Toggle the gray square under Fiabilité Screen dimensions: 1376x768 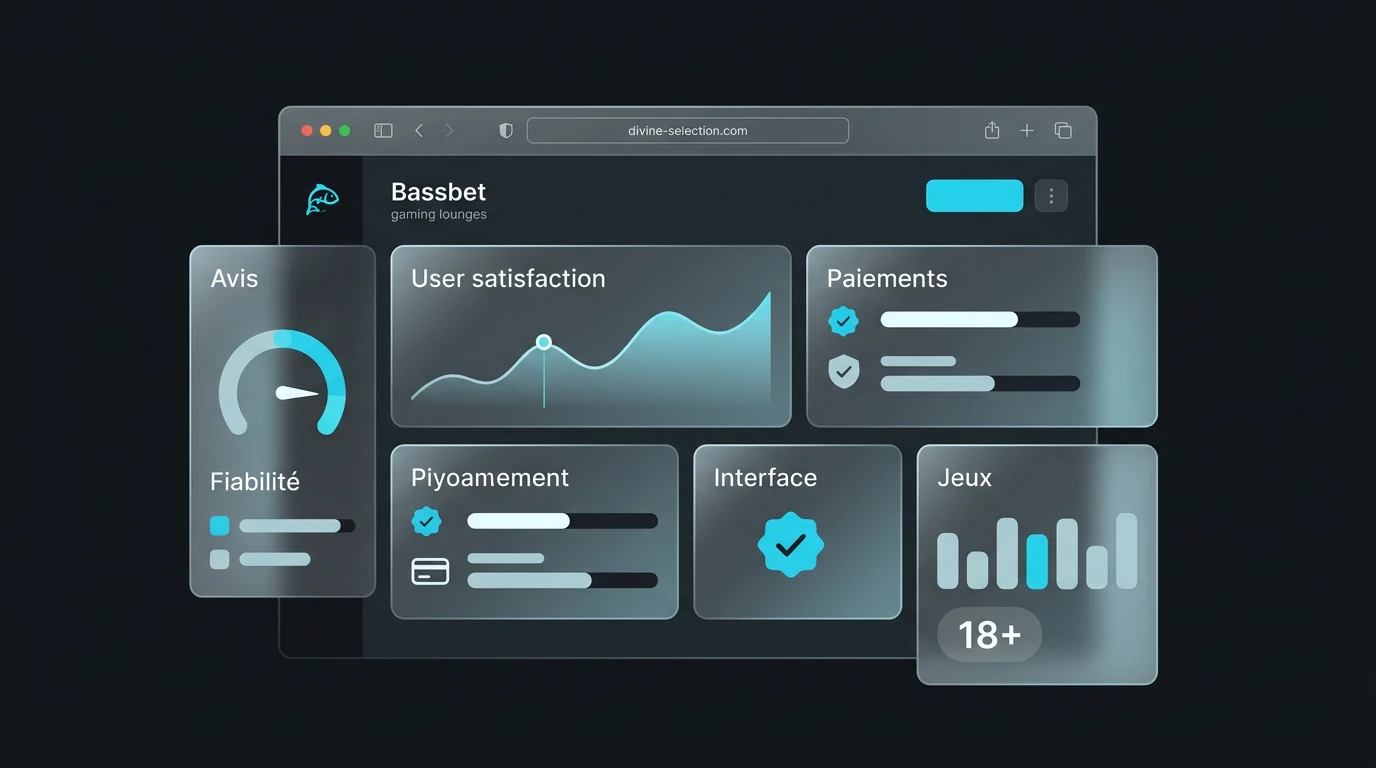click(x=220, y=559)
